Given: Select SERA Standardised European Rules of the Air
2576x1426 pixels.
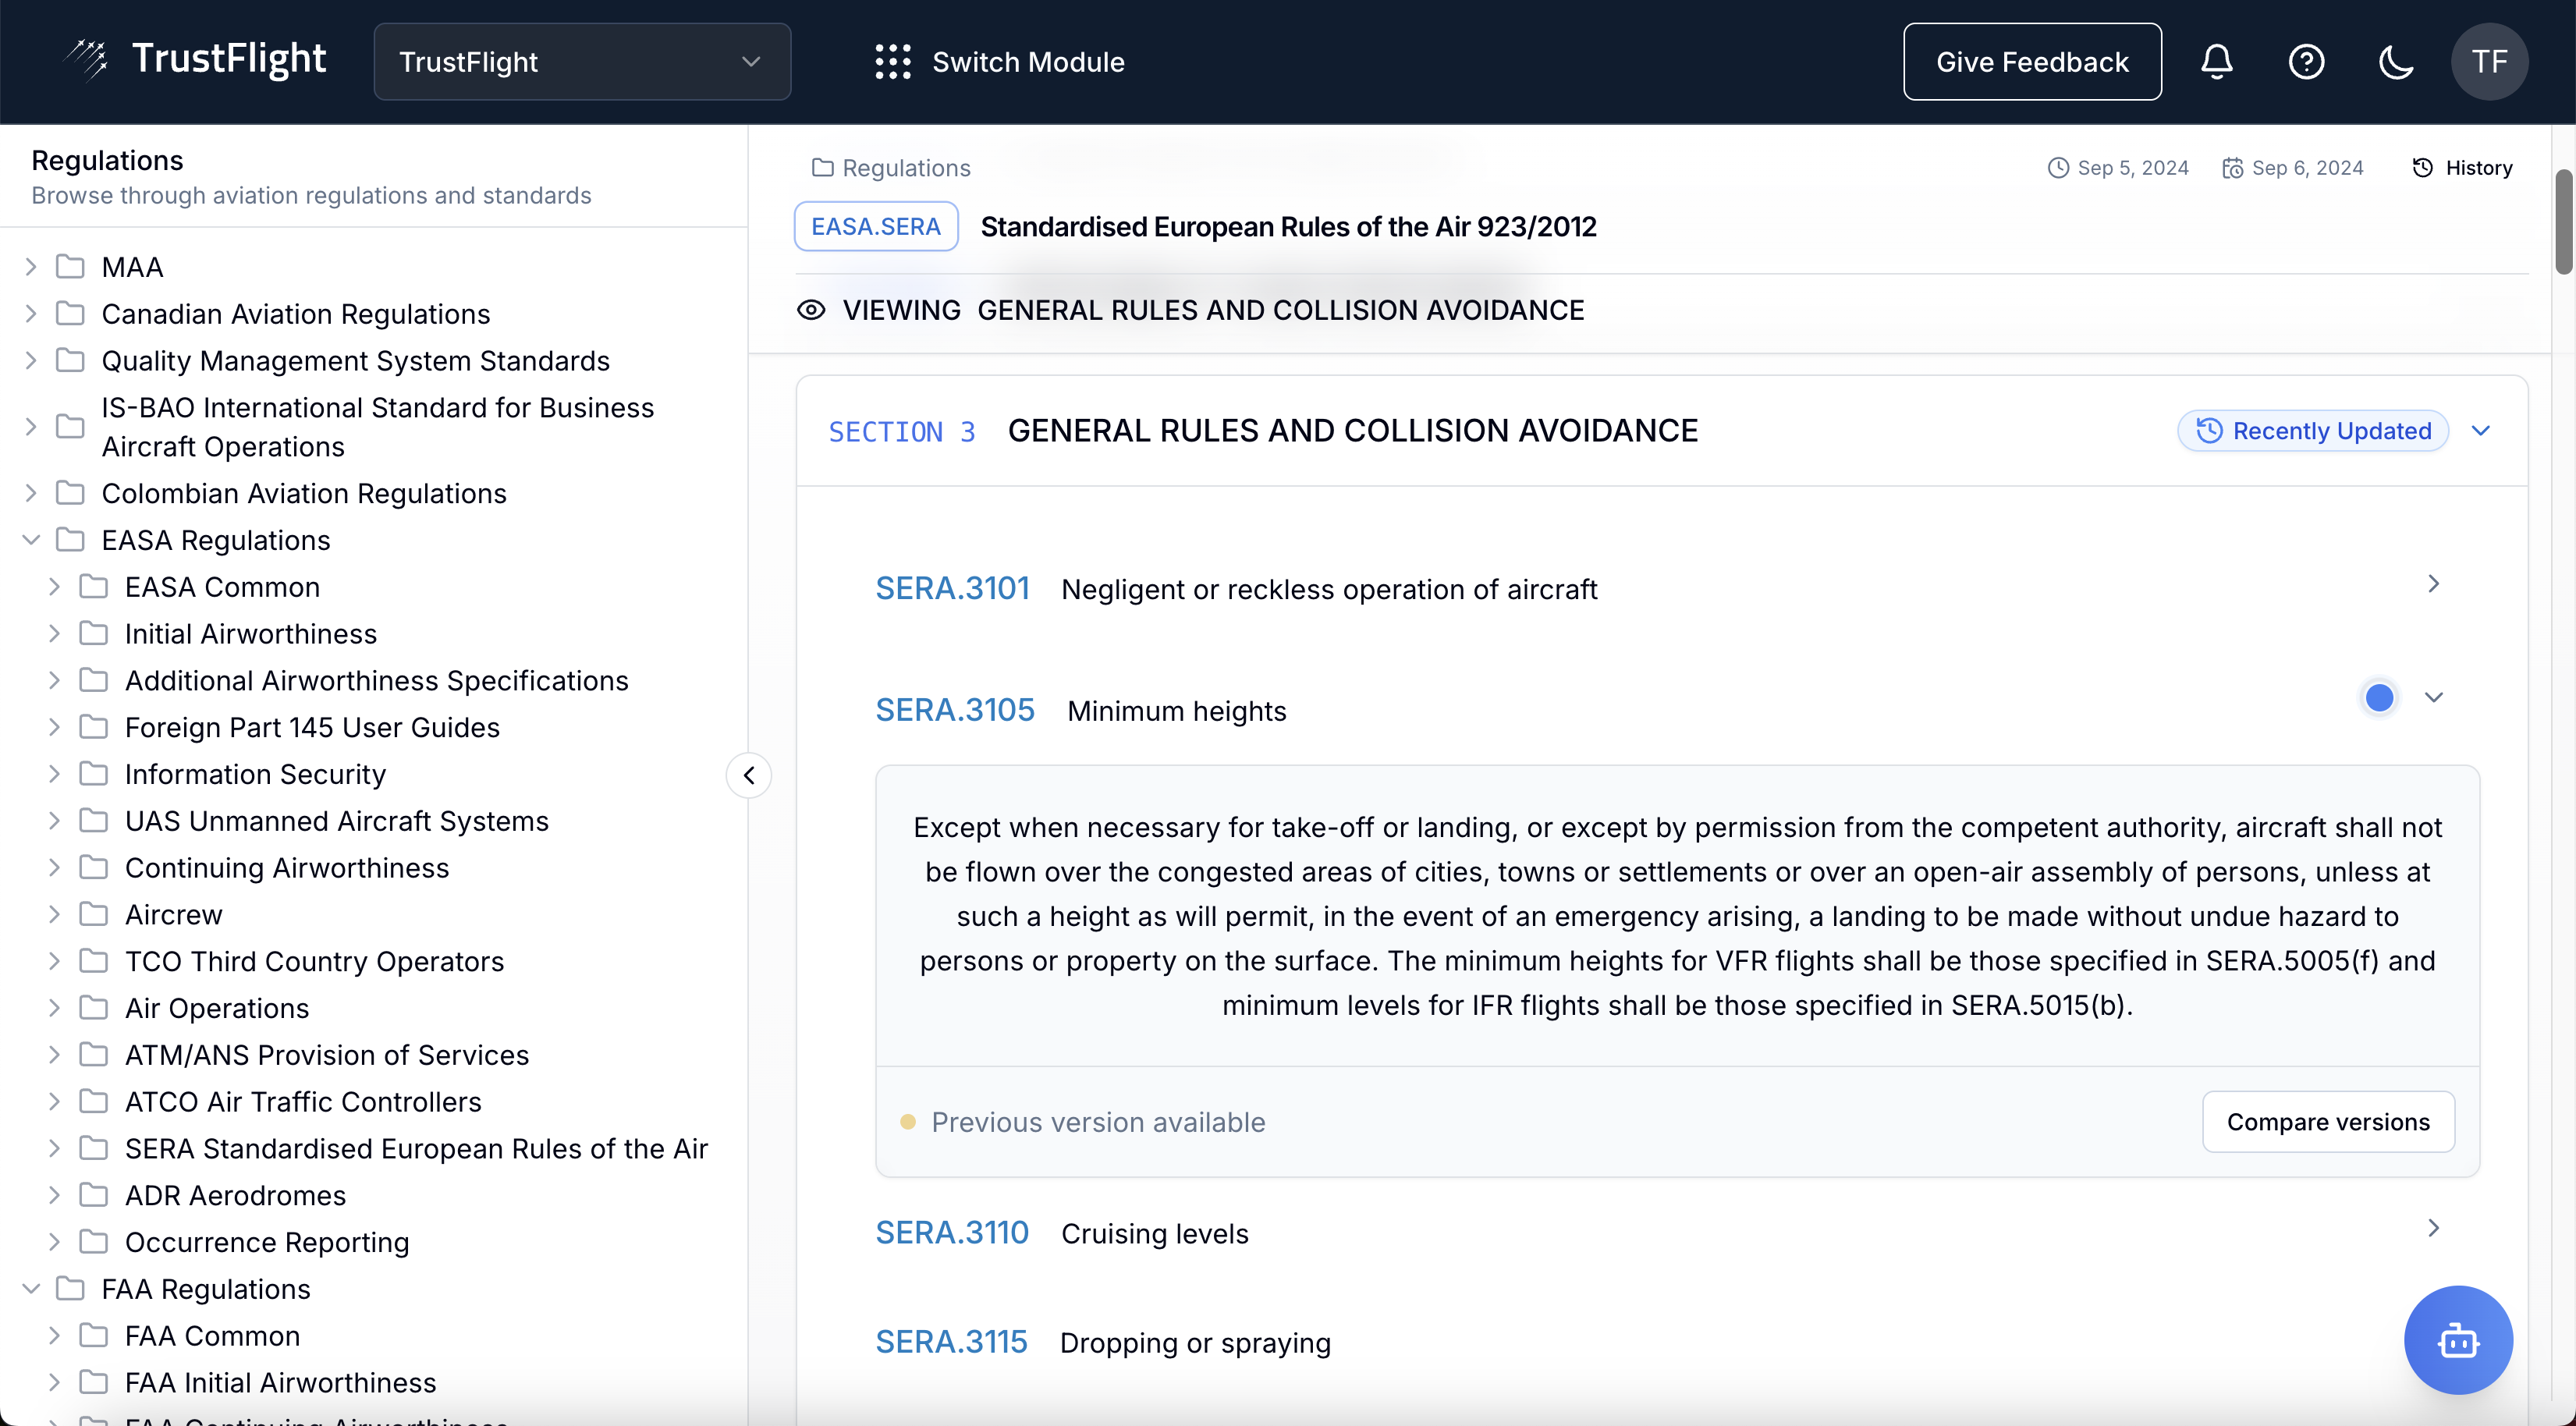Looking at the screenshot, I should tap(416, 1148).
